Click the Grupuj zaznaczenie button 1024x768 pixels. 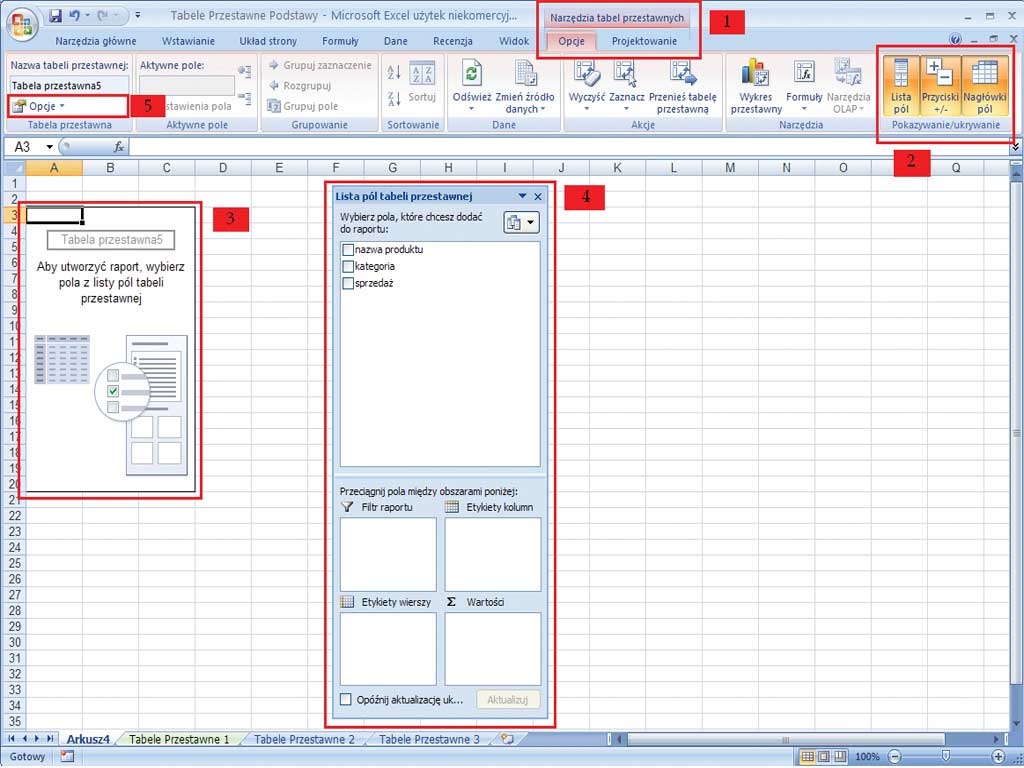pyautogui.click(x=319, y=65)
